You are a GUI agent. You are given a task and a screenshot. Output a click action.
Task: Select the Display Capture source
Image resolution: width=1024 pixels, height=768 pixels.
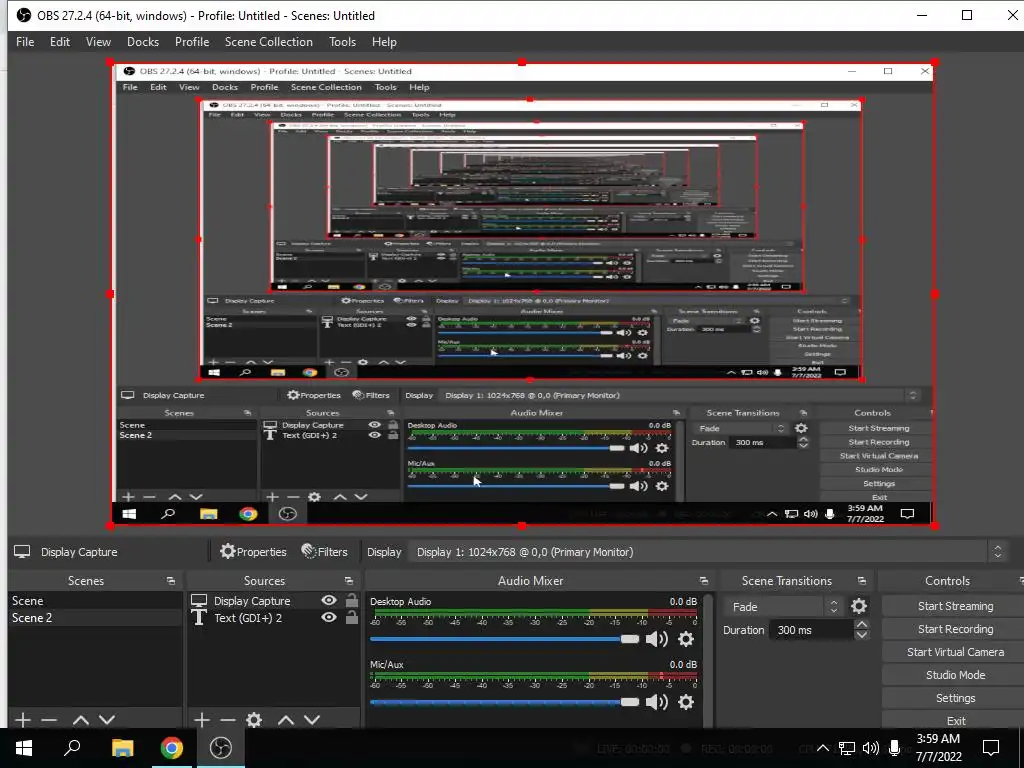click(253, 601)
